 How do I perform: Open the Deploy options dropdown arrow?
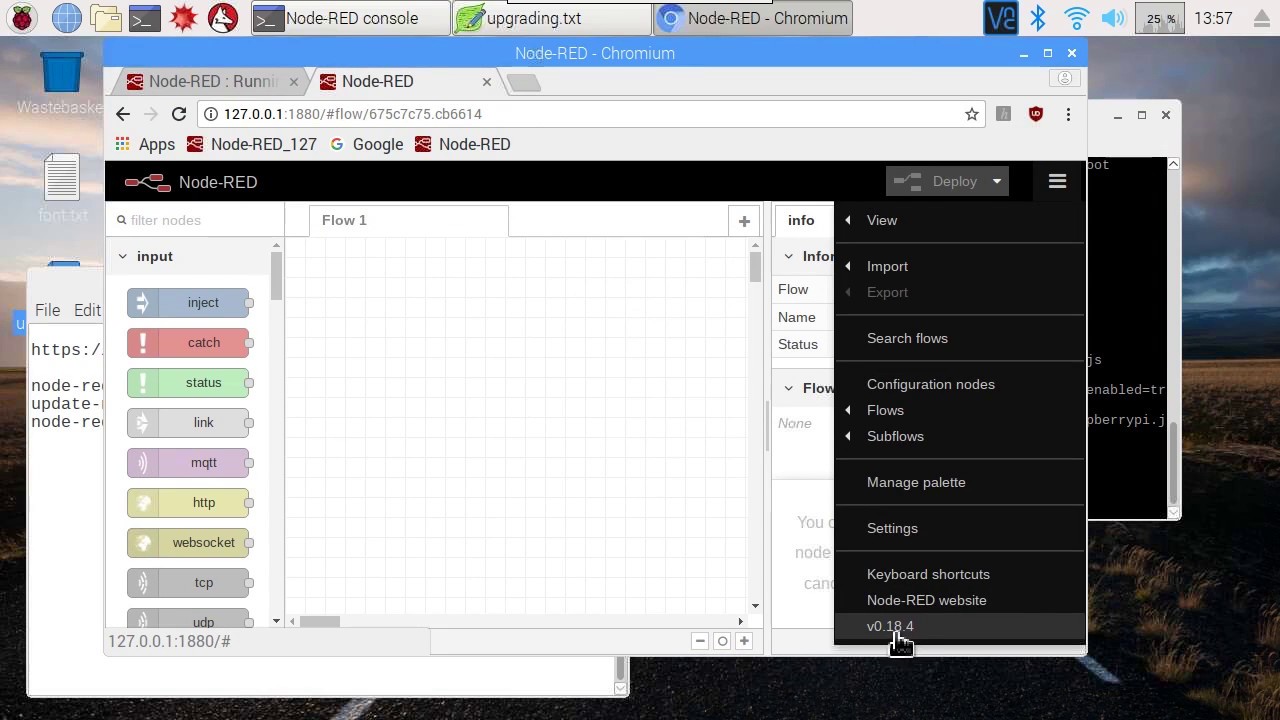[x=997, y=181]
